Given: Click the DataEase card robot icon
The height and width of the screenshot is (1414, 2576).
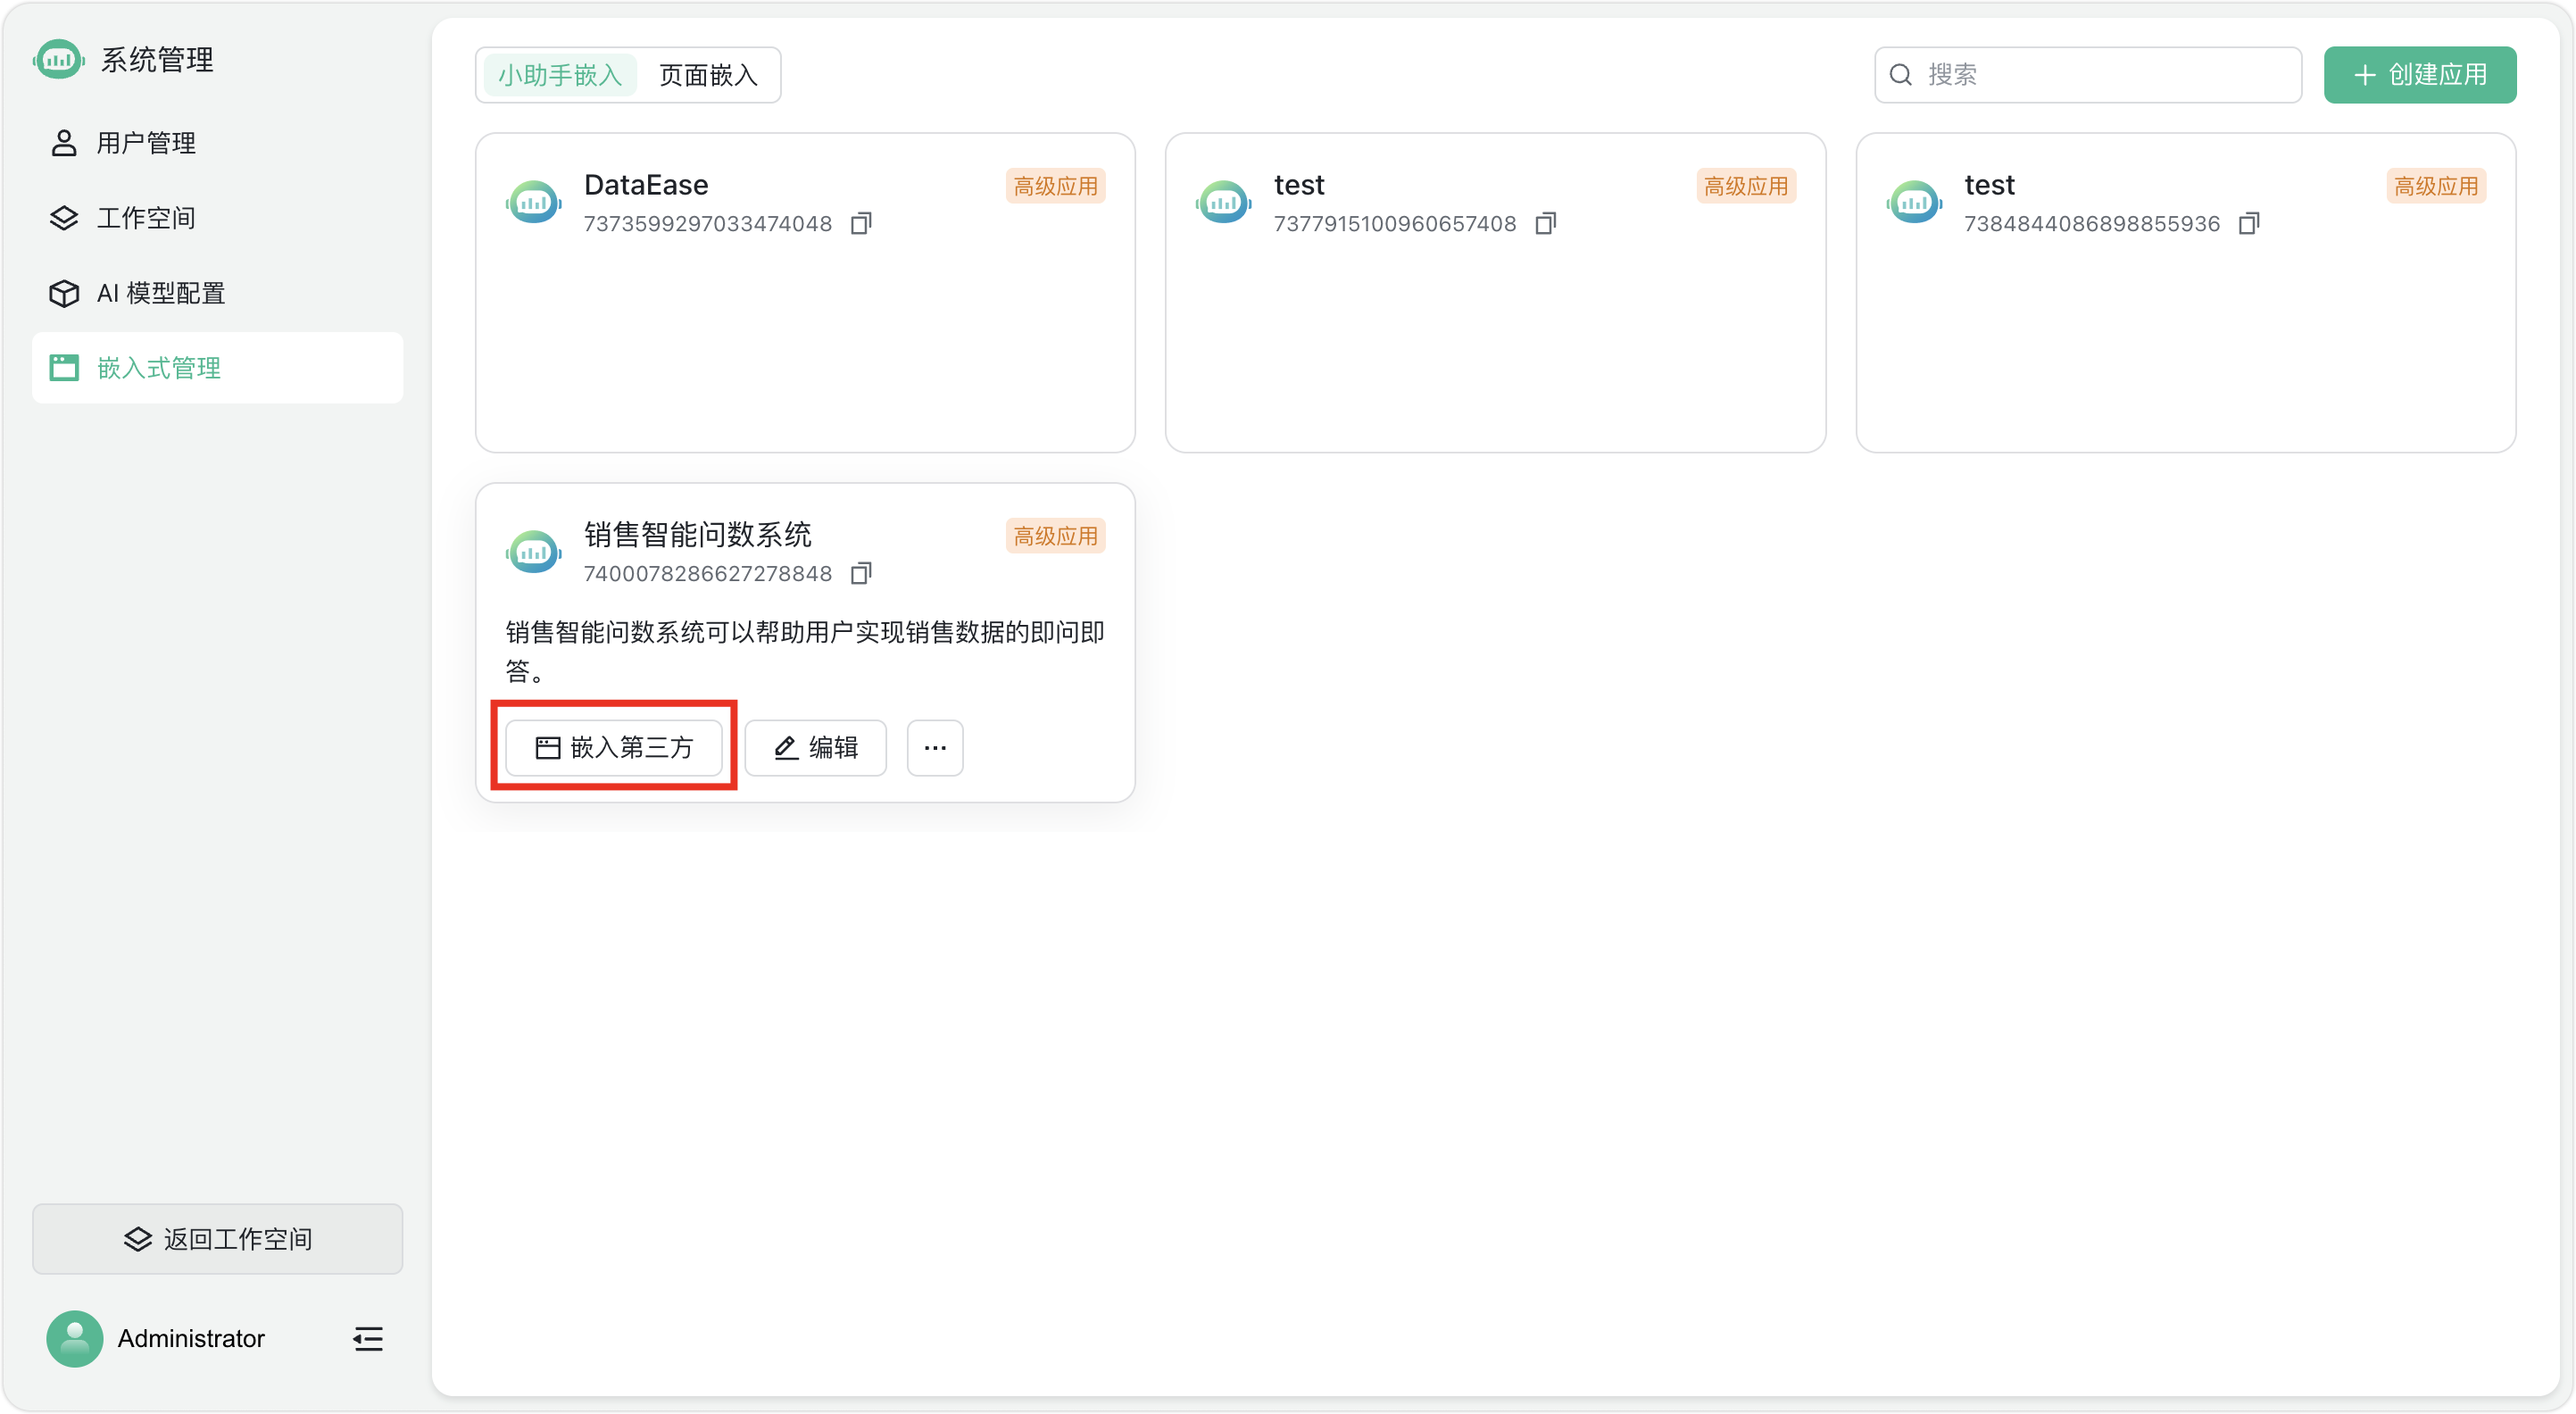Looking at the screenshot, I should [x=534, y=203].
